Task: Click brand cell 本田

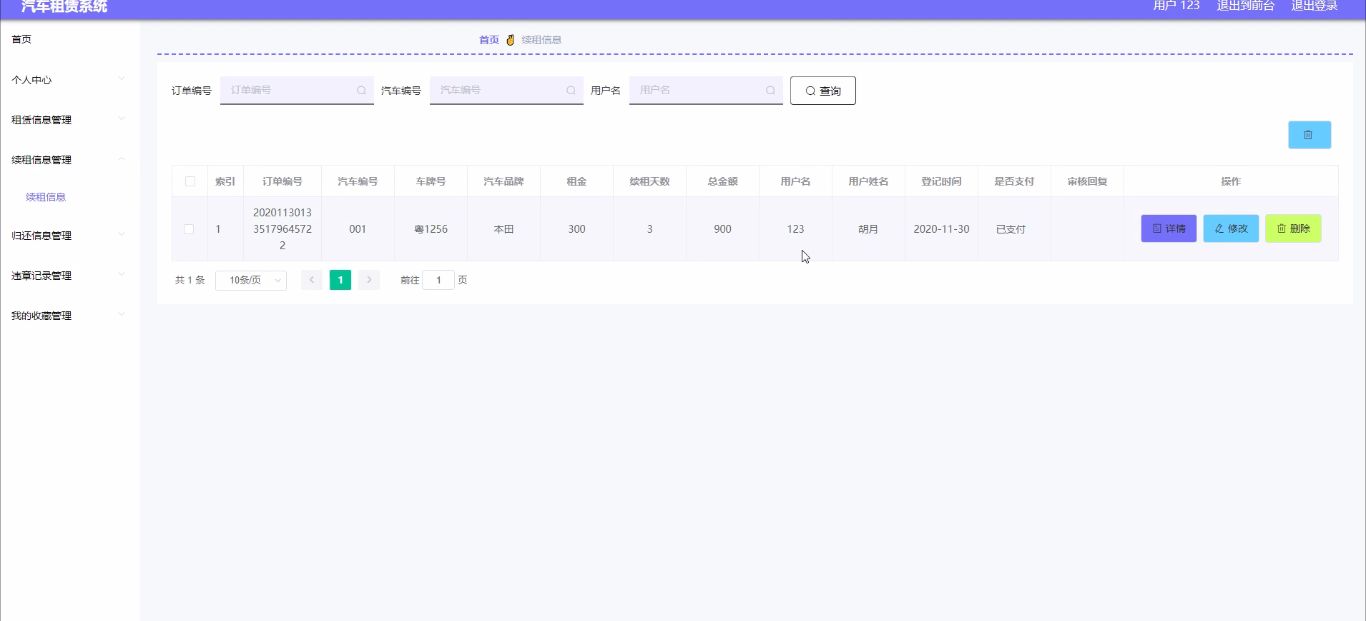Action: coord(504,229)
